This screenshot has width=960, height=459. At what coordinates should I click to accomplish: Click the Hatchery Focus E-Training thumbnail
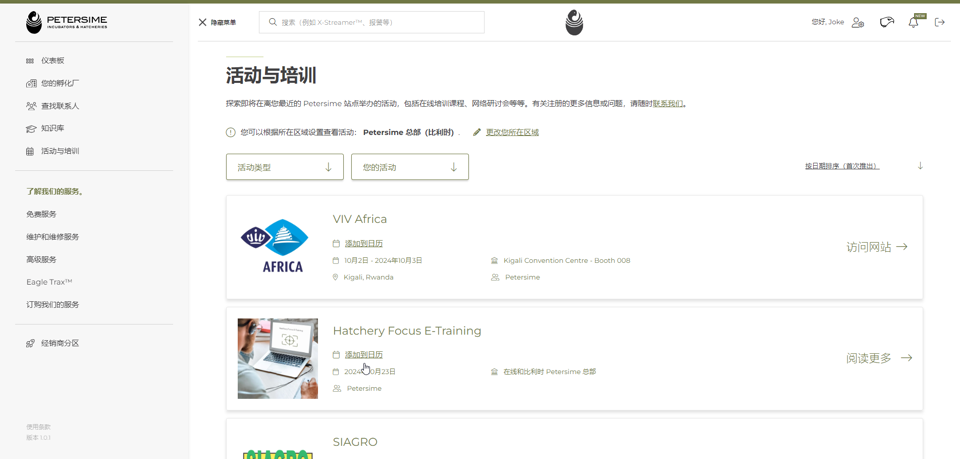pyautogui.click(x=277, y=359)
